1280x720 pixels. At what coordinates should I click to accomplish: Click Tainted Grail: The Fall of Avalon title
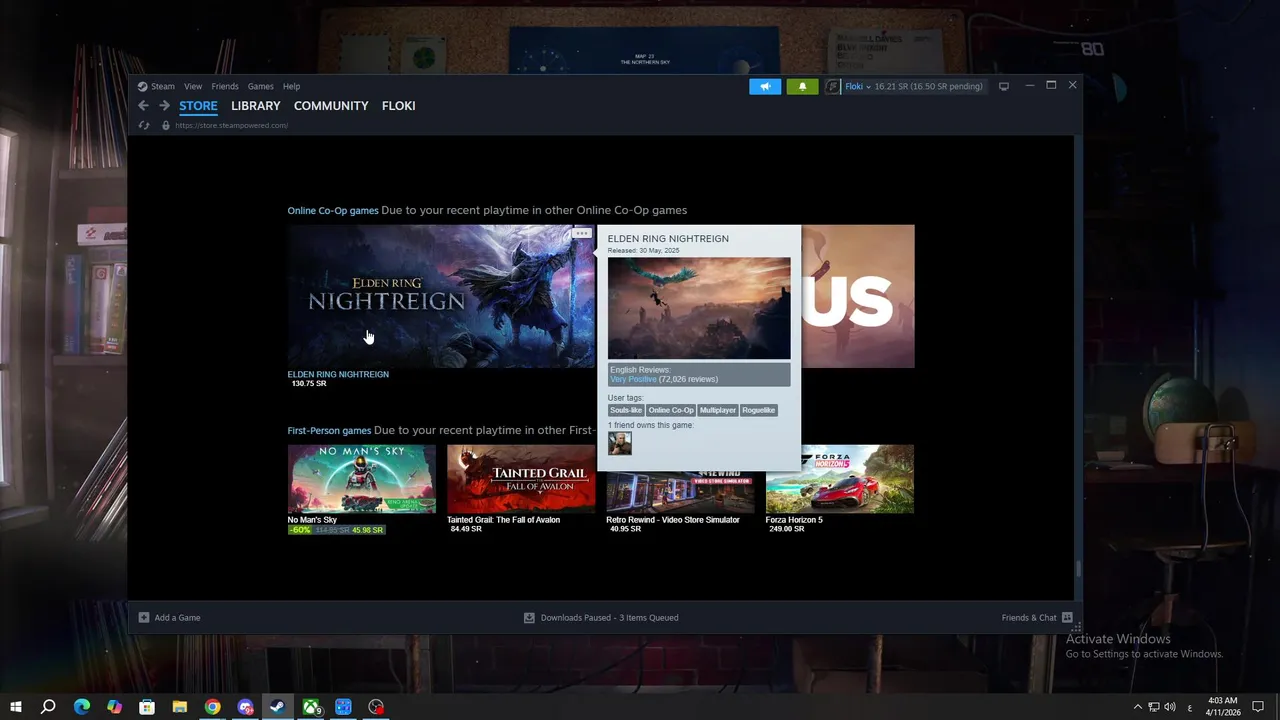click(503, 519)
